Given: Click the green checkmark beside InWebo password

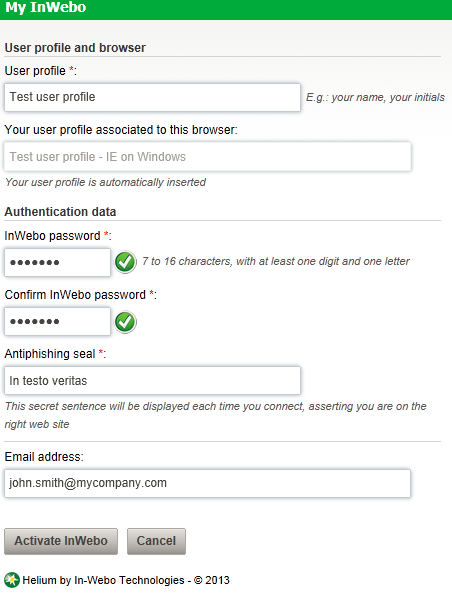Looking at the screenshot, I should point(125,262).
